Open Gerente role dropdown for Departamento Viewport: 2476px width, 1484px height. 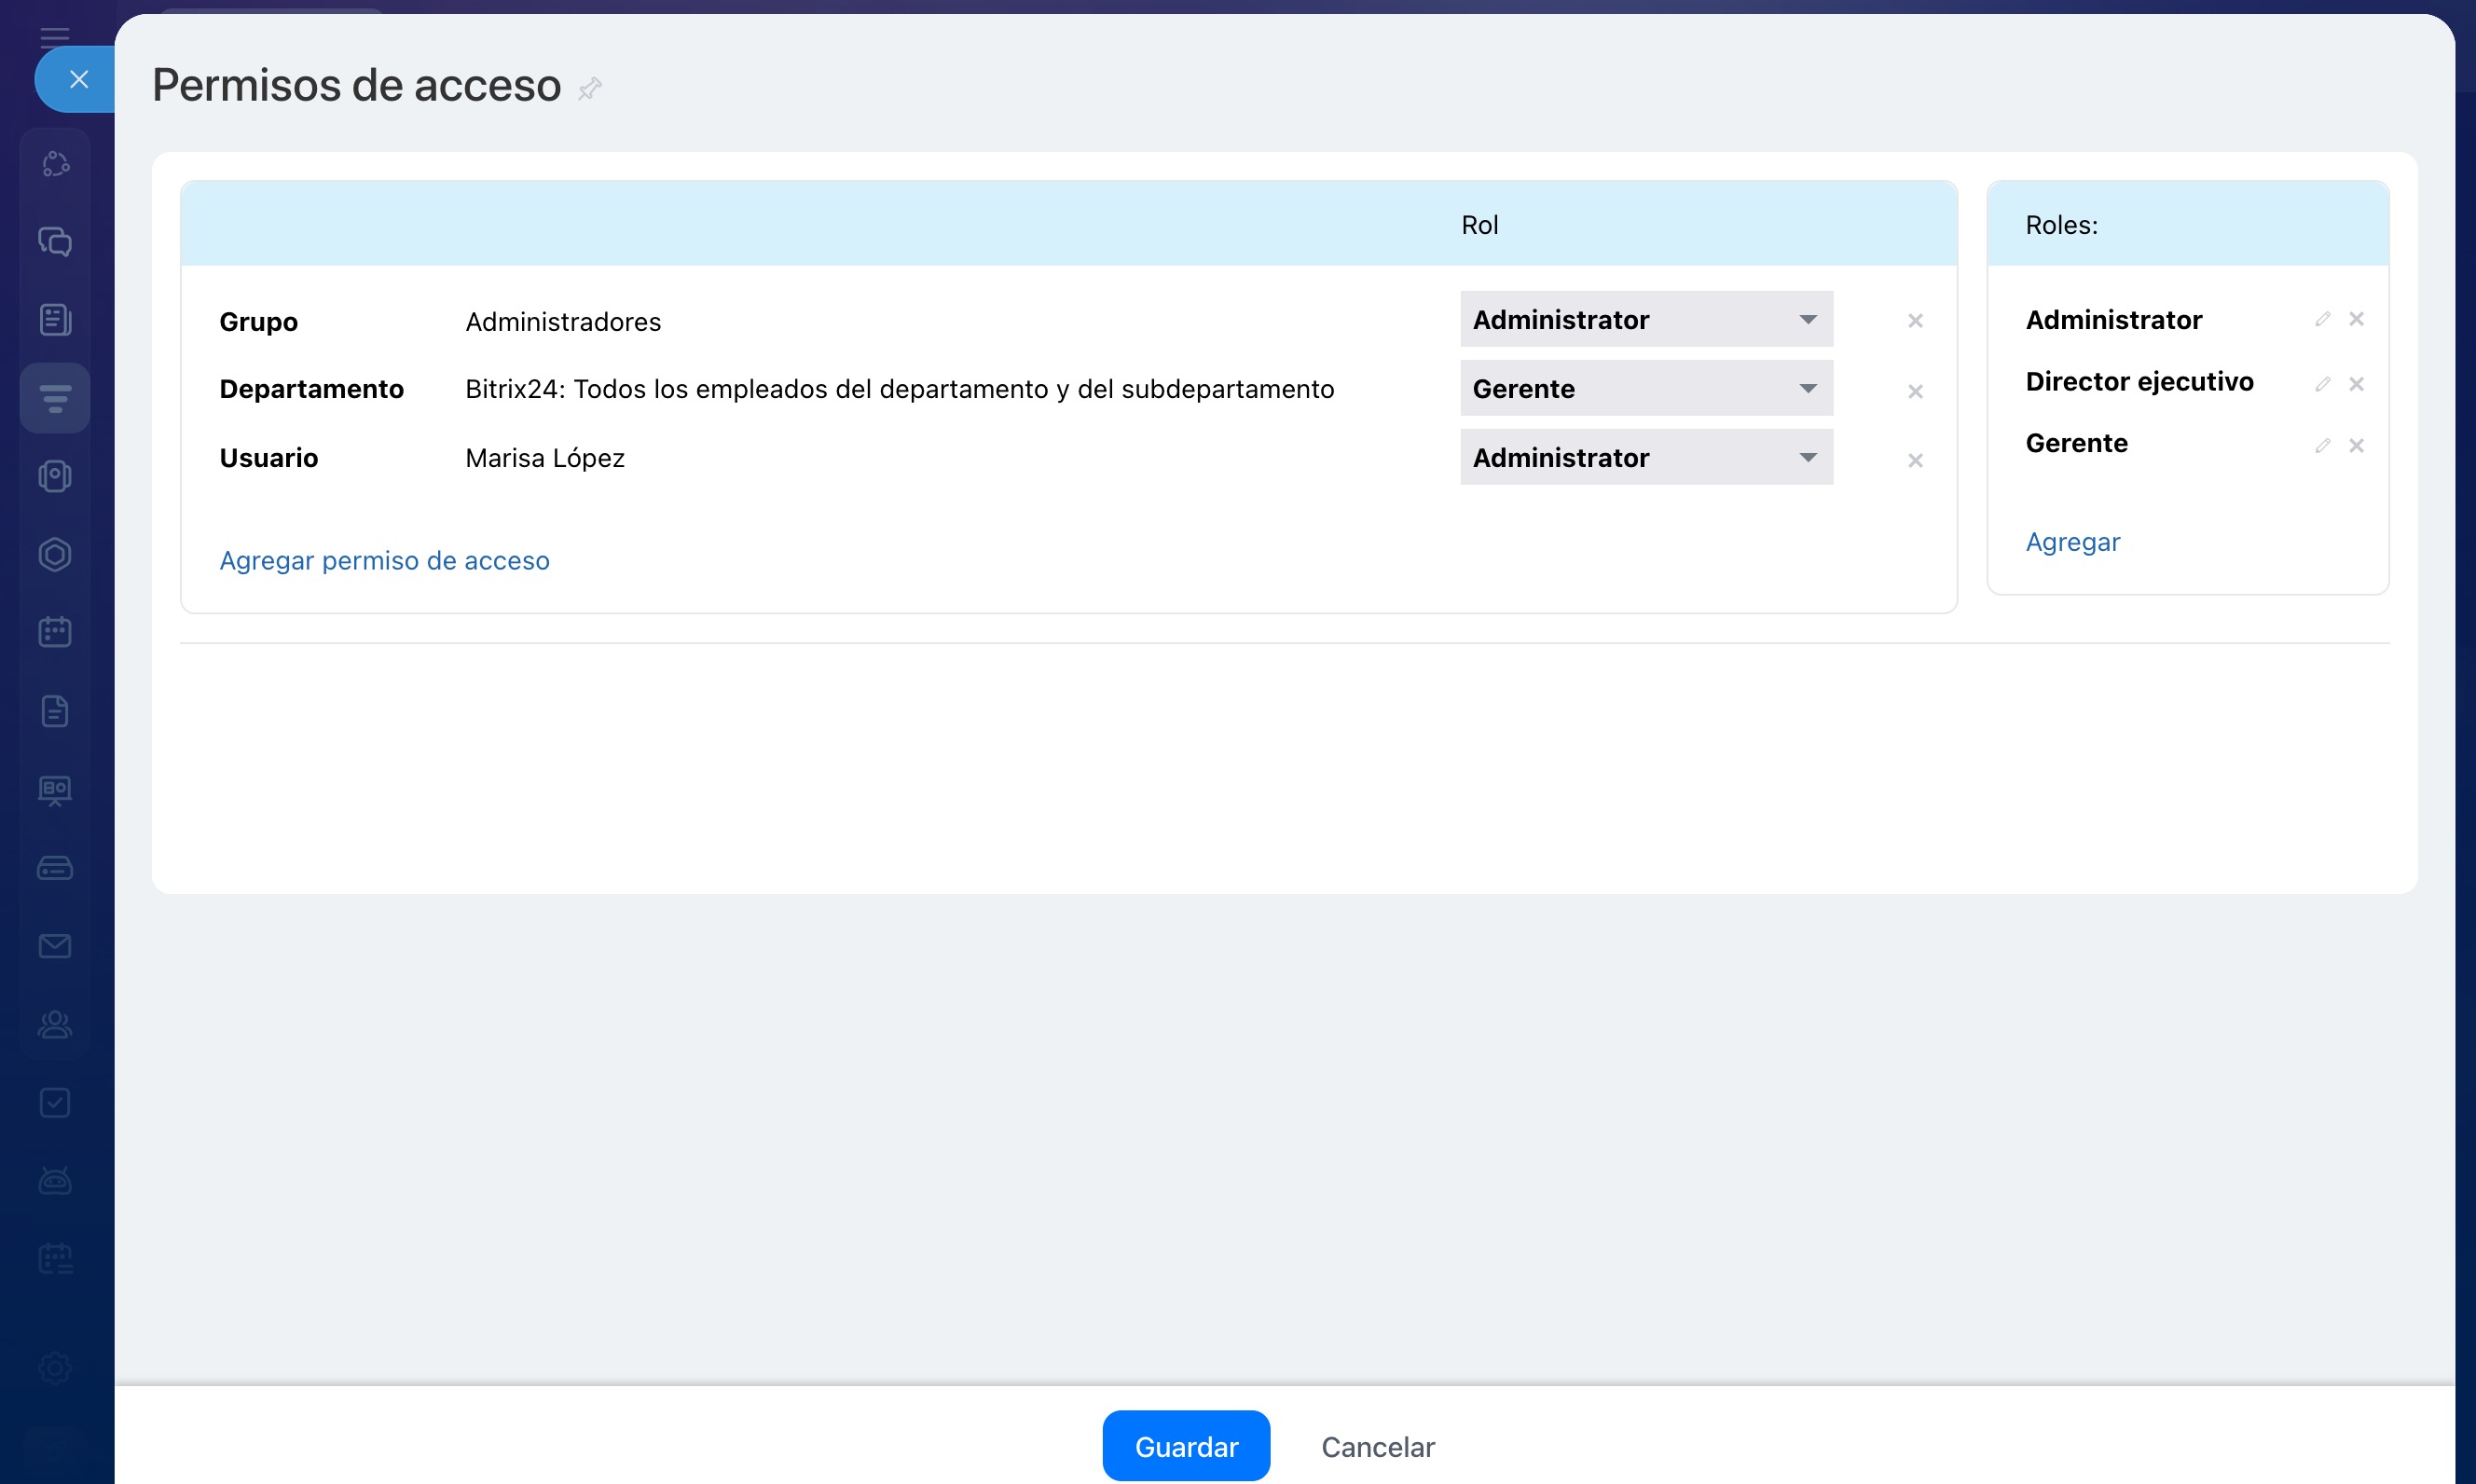[x=1645, y=388]
